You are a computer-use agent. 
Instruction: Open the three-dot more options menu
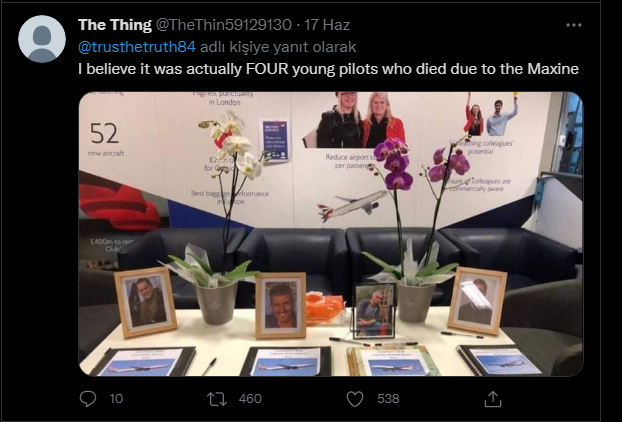[573, 25]
